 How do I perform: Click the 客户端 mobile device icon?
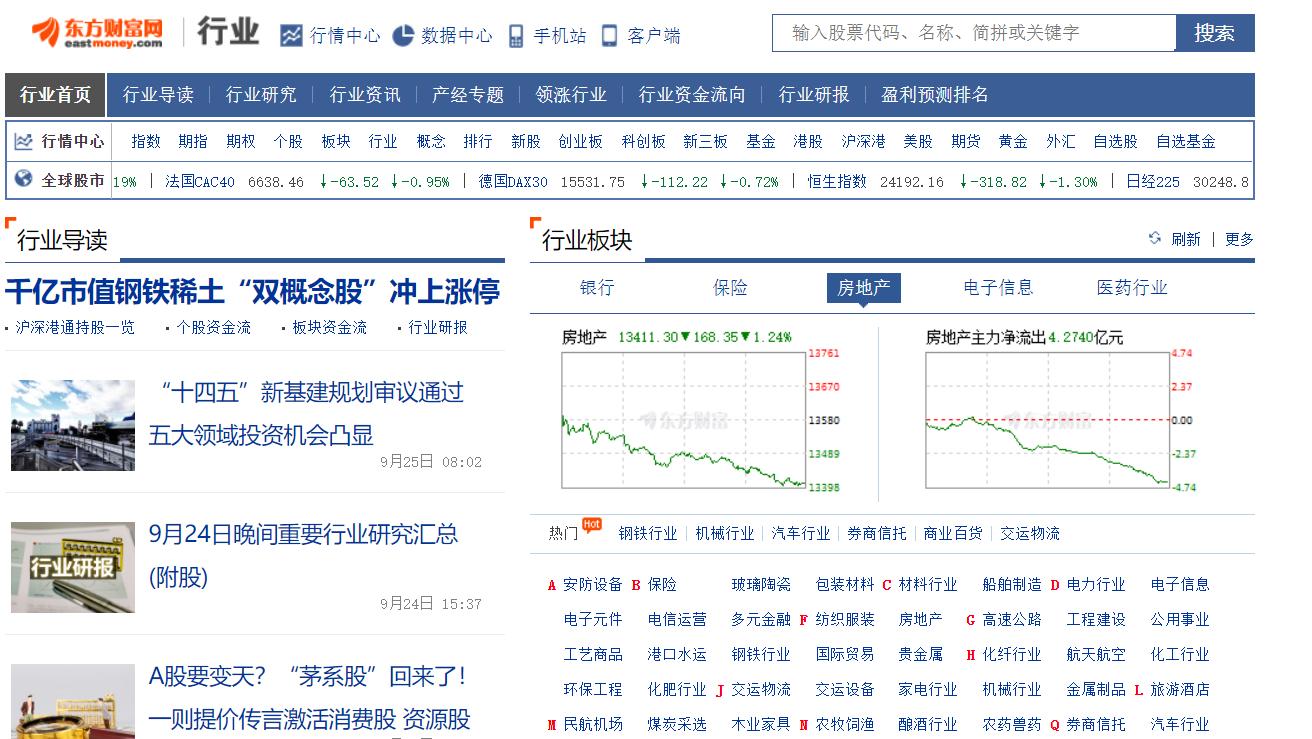[x=607, y=35]
